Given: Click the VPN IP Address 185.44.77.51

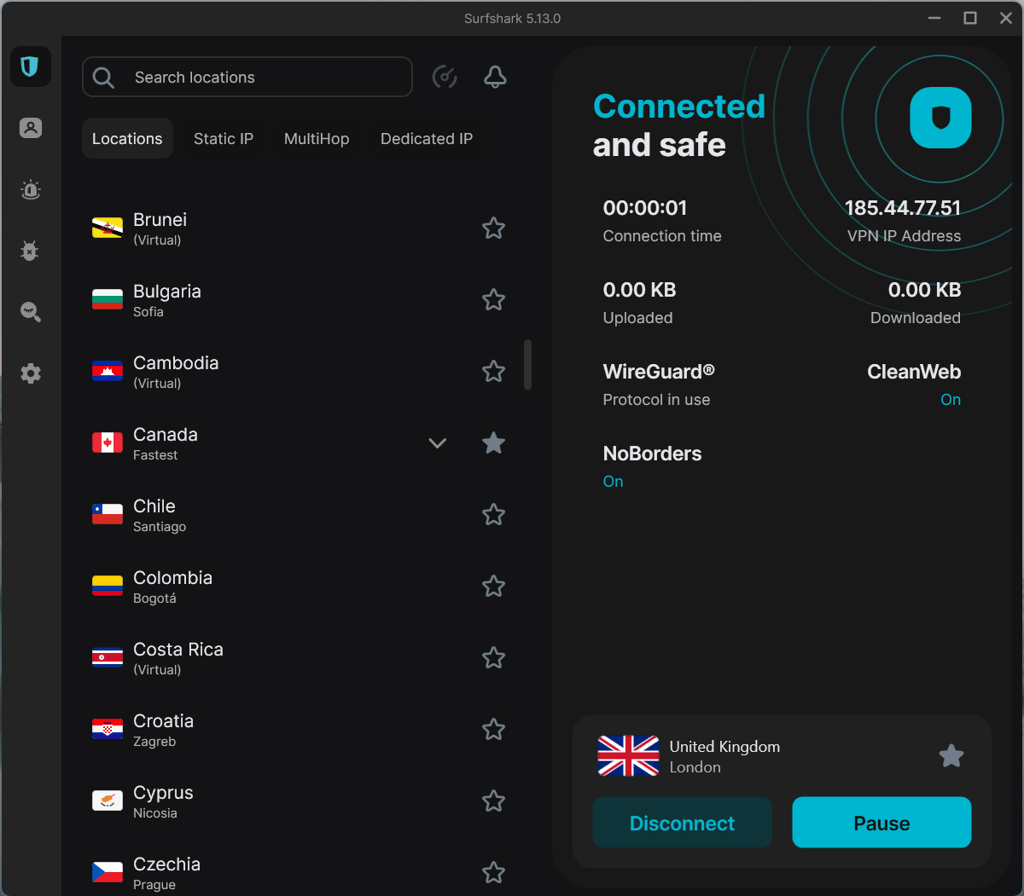Looking at the screenshot, I should 903,208.
